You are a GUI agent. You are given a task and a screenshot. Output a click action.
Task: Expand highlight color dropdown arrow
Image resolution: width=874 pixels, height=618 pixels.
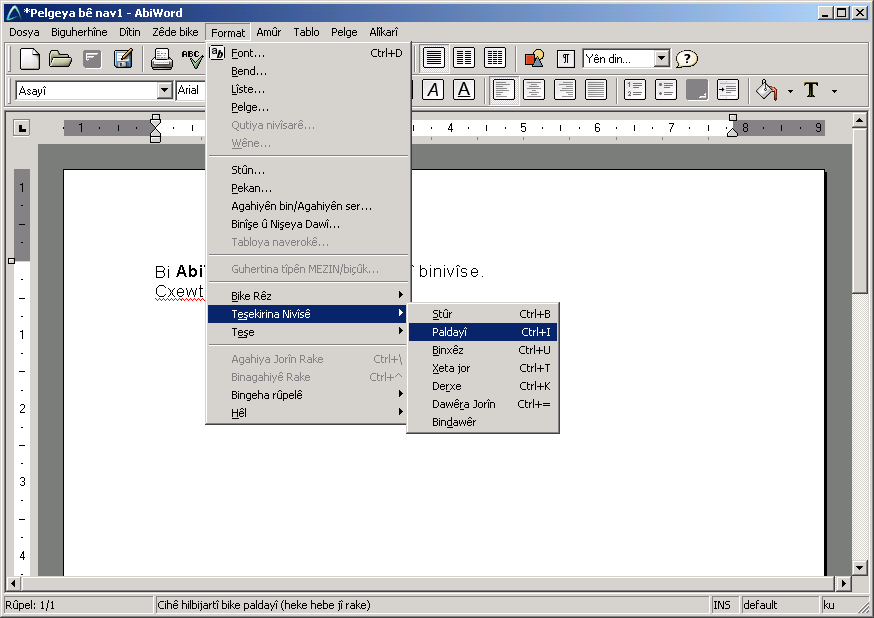790,91
